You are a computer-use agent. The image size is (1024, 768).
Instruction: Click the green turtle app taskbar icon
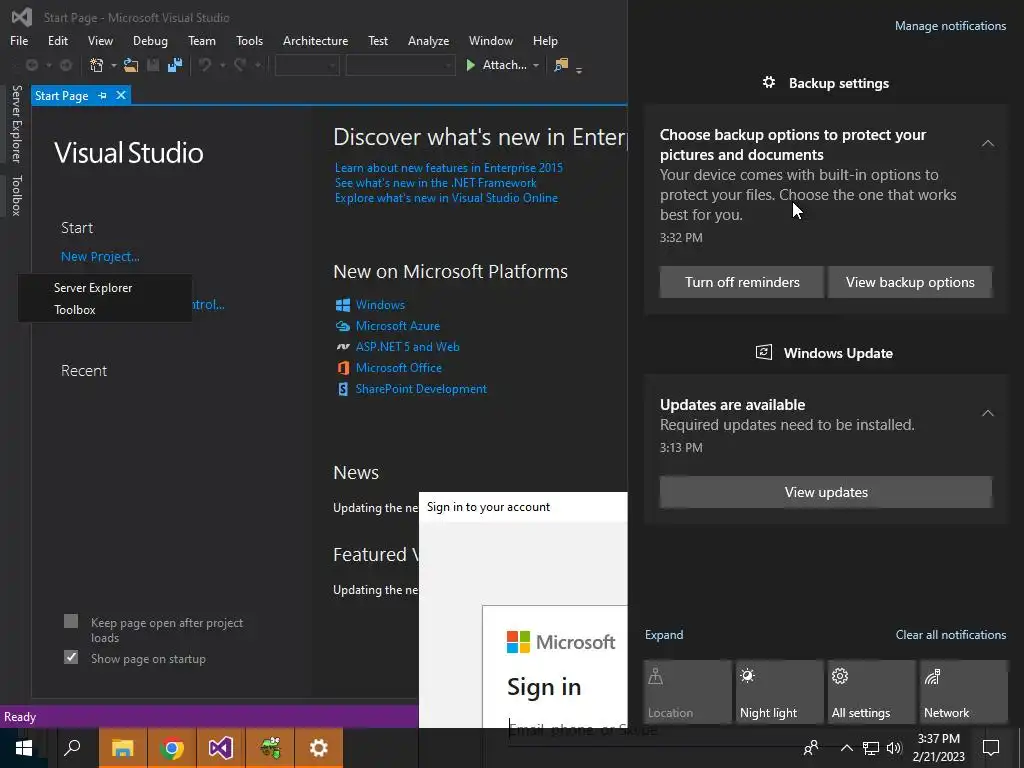coord(270,748)
